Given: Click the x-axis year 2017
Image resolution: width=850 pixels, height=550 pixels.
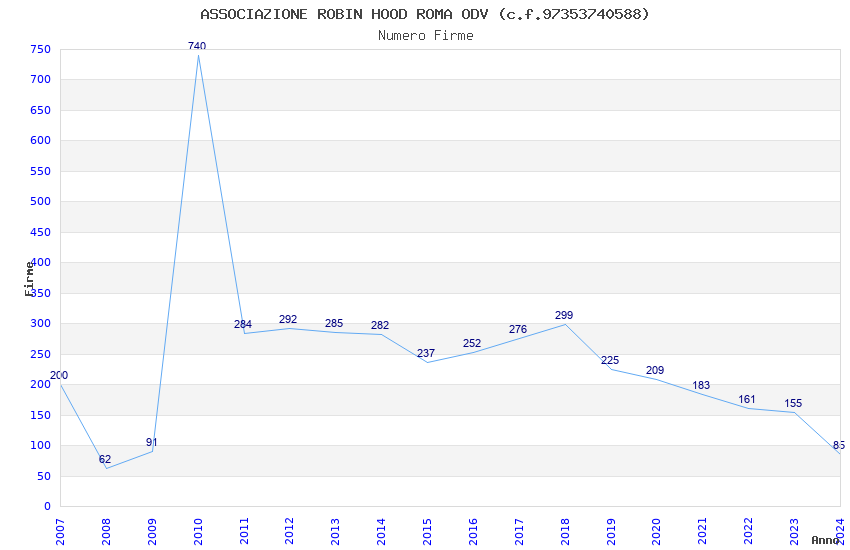Looking at the screenshot, I should tap(519, 532).
